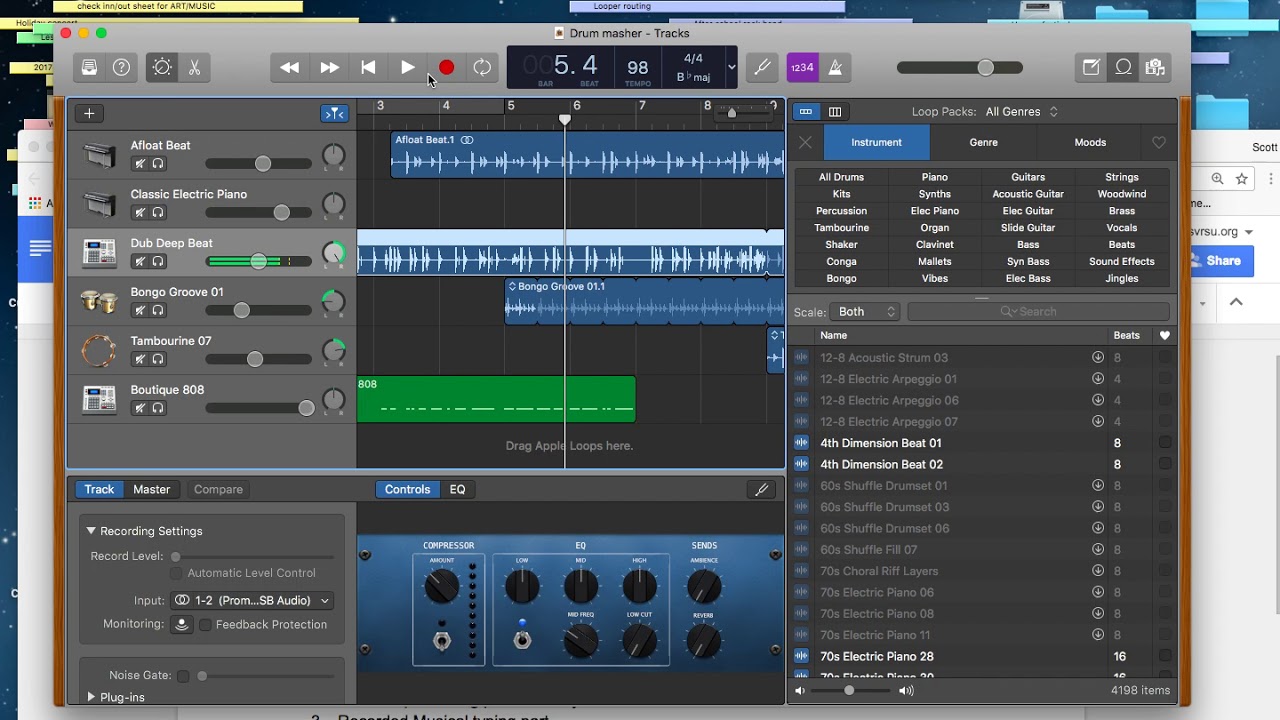Open the Scale Both dropdown
Screen dimensions: 1280x720
pos(866,312)
